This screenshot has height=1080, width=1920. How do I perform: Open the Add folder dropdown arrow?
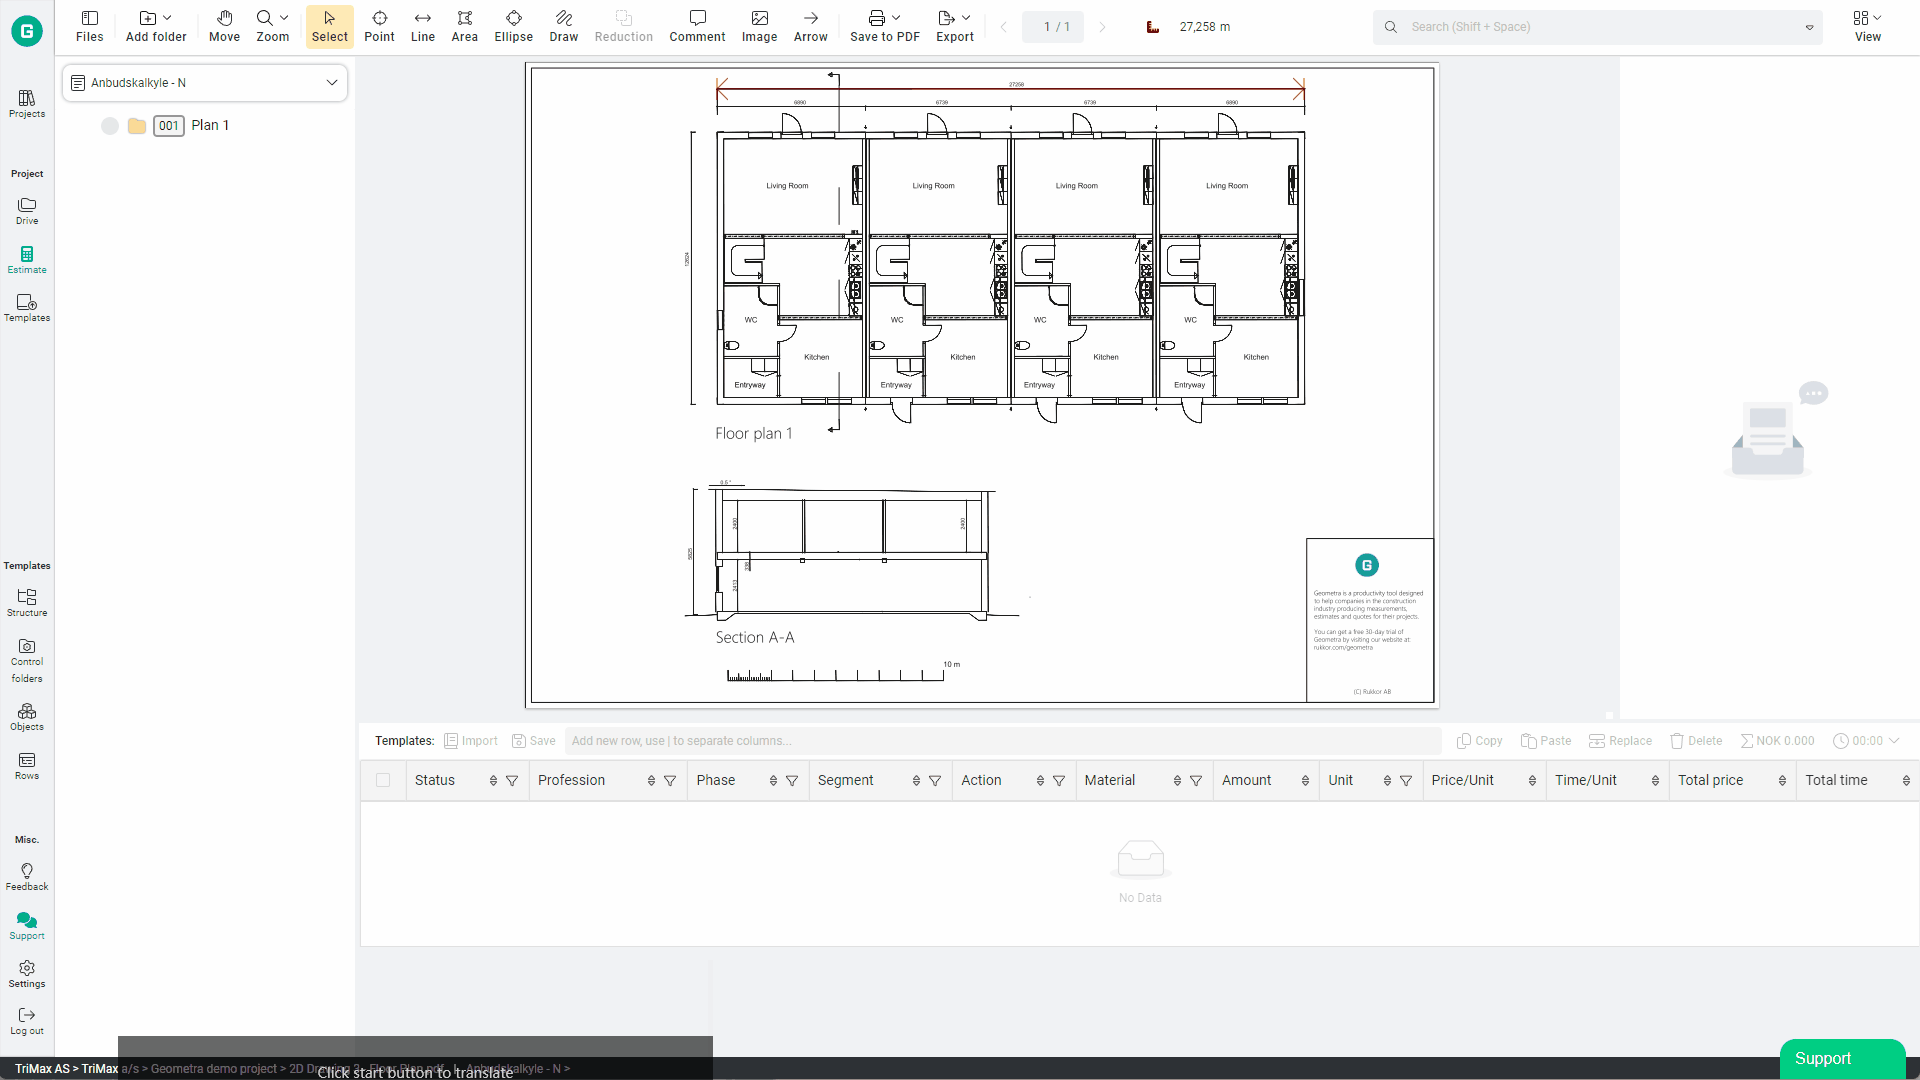[x=167, y=18]
